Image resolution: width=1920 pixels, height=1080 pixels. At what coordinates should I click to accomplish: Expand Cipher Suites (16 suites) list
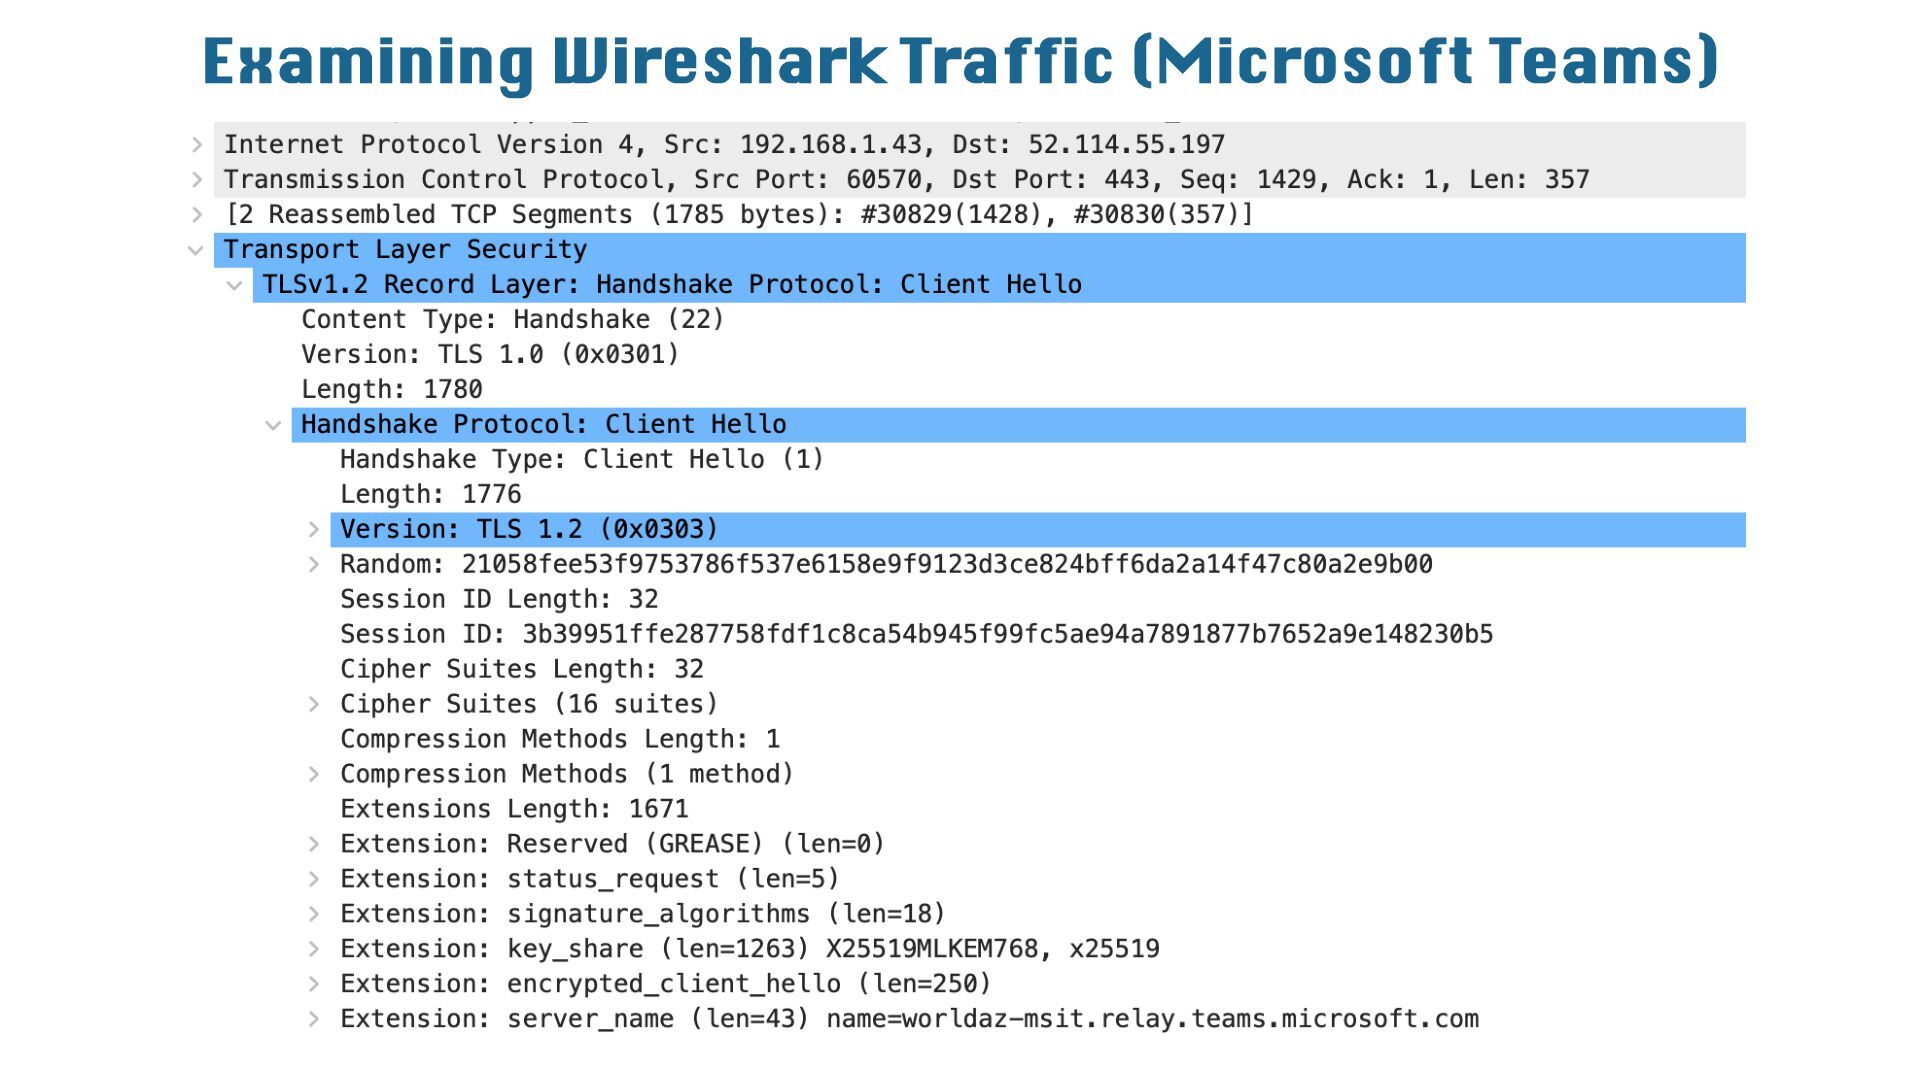pyautogui.click(x=313, y=704)
